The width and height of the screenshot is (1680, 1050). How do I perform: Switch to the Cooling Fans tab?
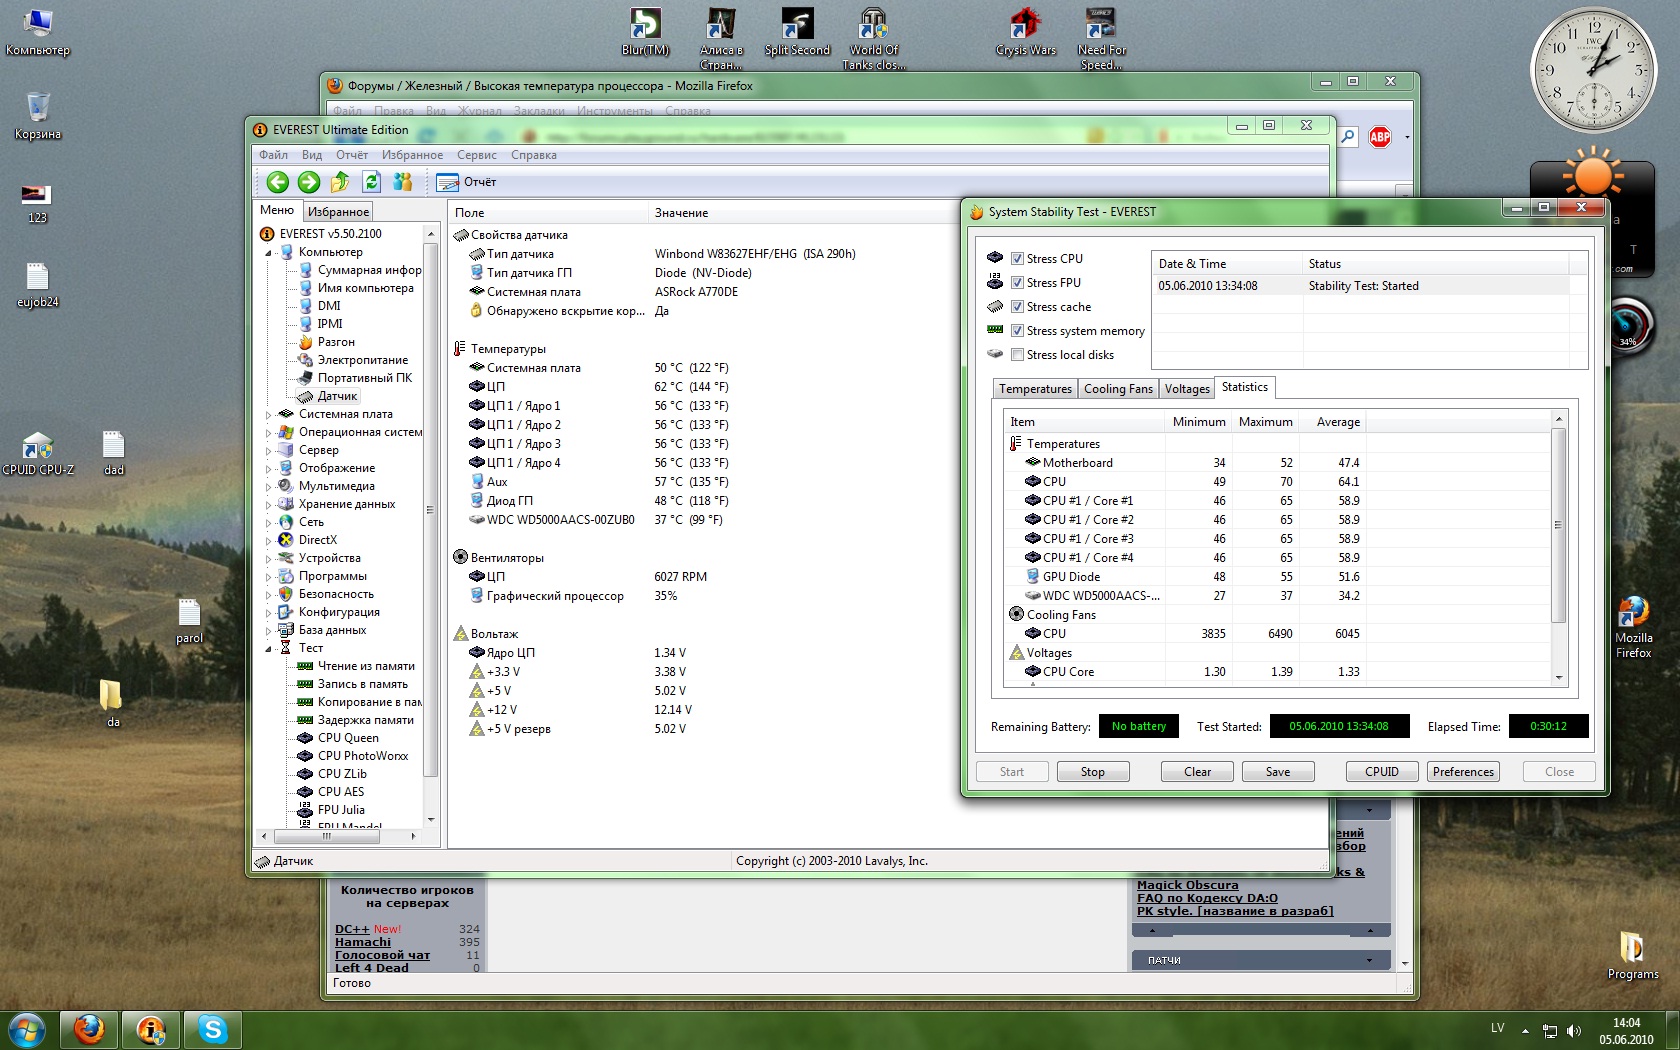click(1117, 389)
